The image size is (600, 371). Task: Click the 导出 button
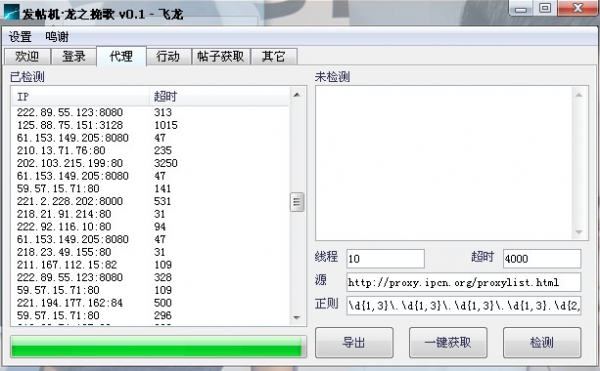pyautogui.click(x=354, y=342)
